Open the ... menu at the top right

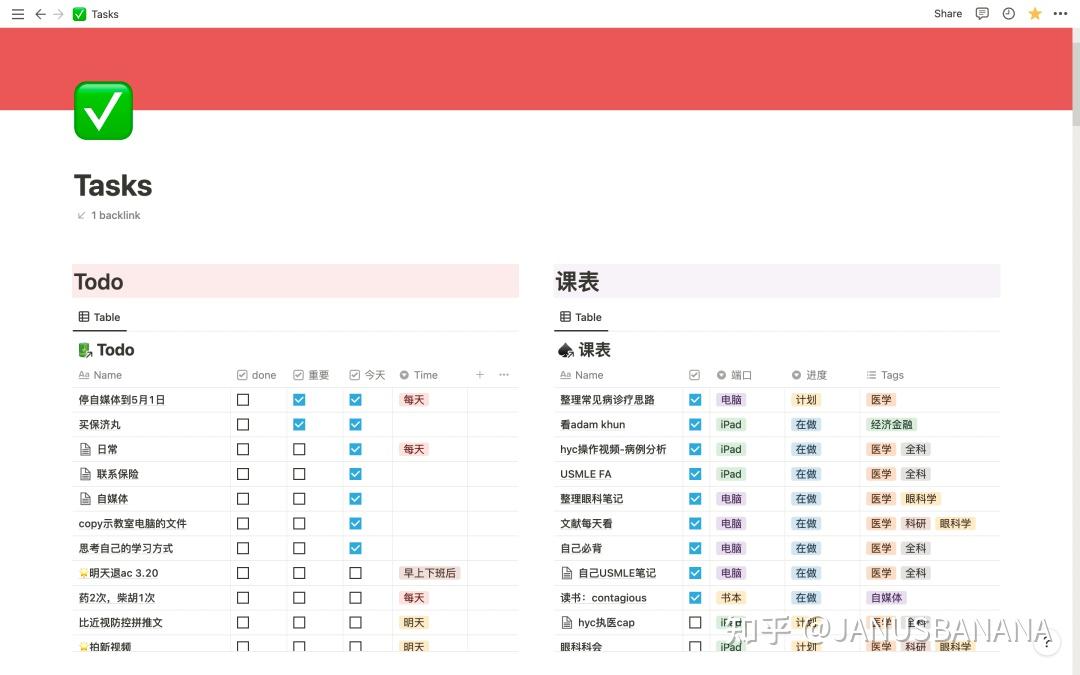[1060, 13]
